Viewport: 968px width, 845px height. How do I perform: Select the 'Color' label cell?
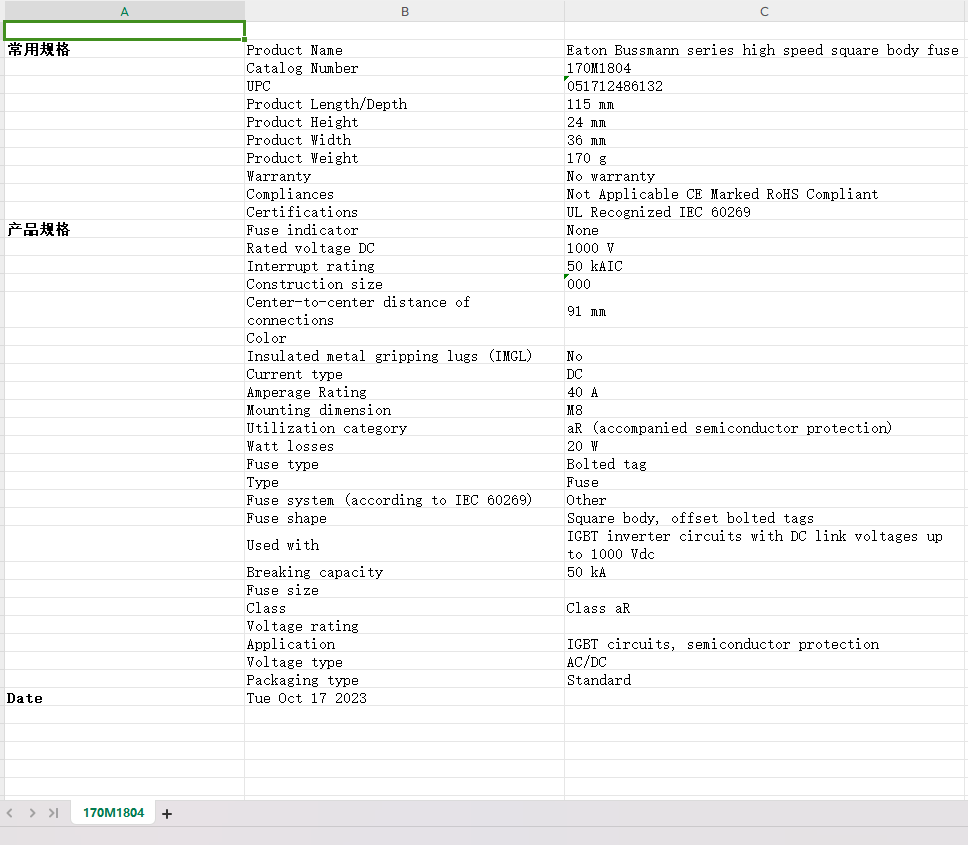(x=404, y=338)
